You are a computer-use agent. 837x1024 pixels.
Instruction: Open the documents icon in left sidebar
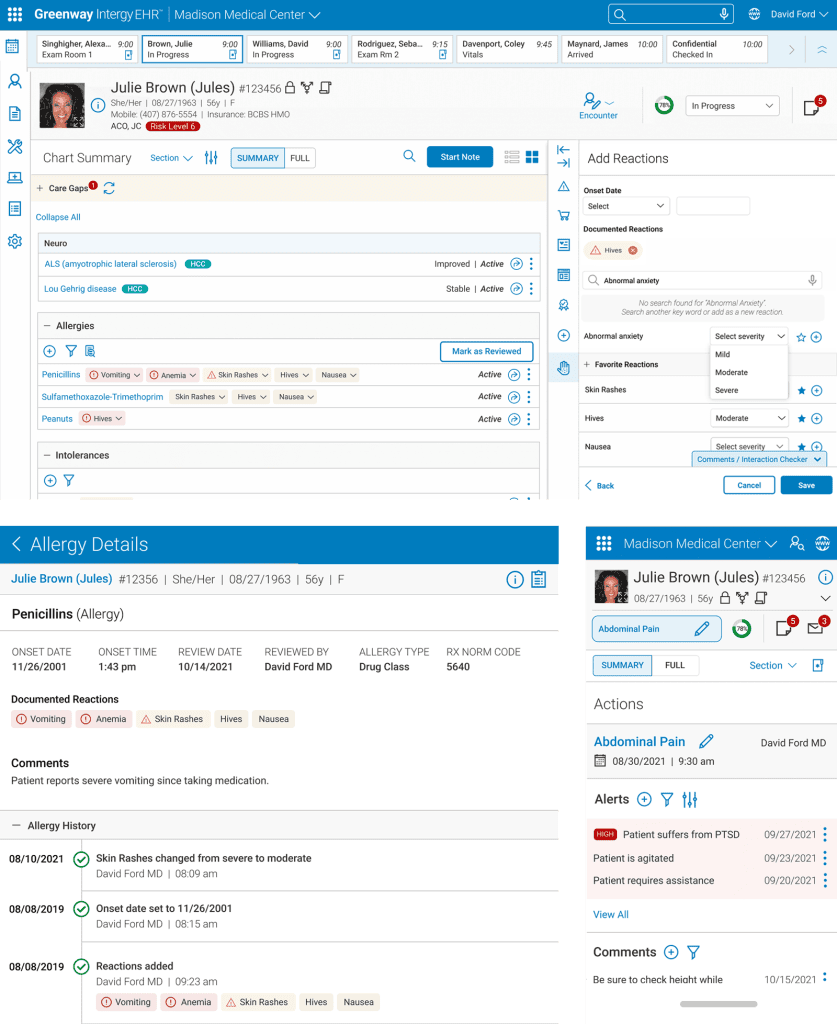click(x=14, y=114)
